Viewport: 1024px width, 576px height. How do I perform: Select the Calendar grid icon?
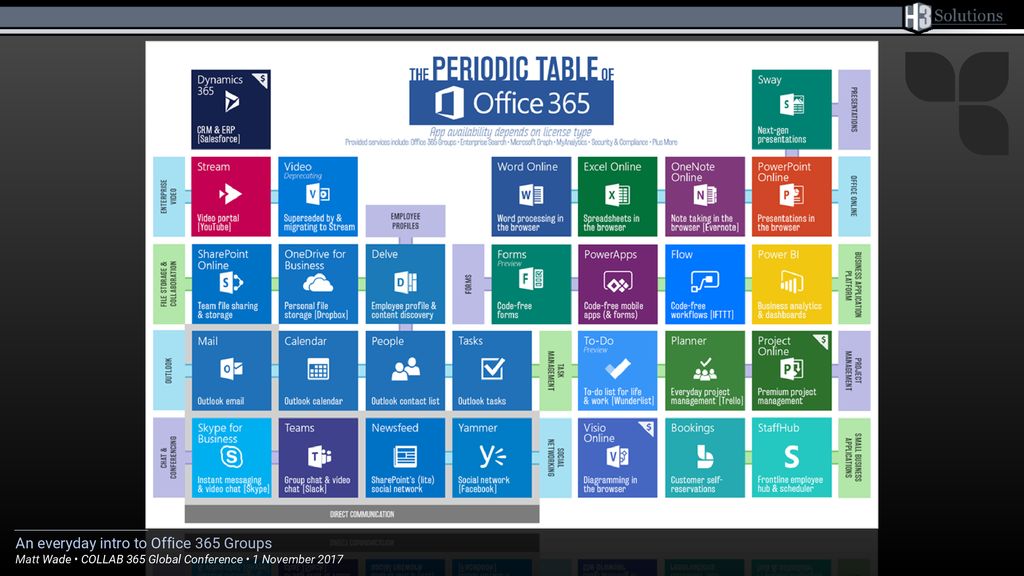pos(318,370)
